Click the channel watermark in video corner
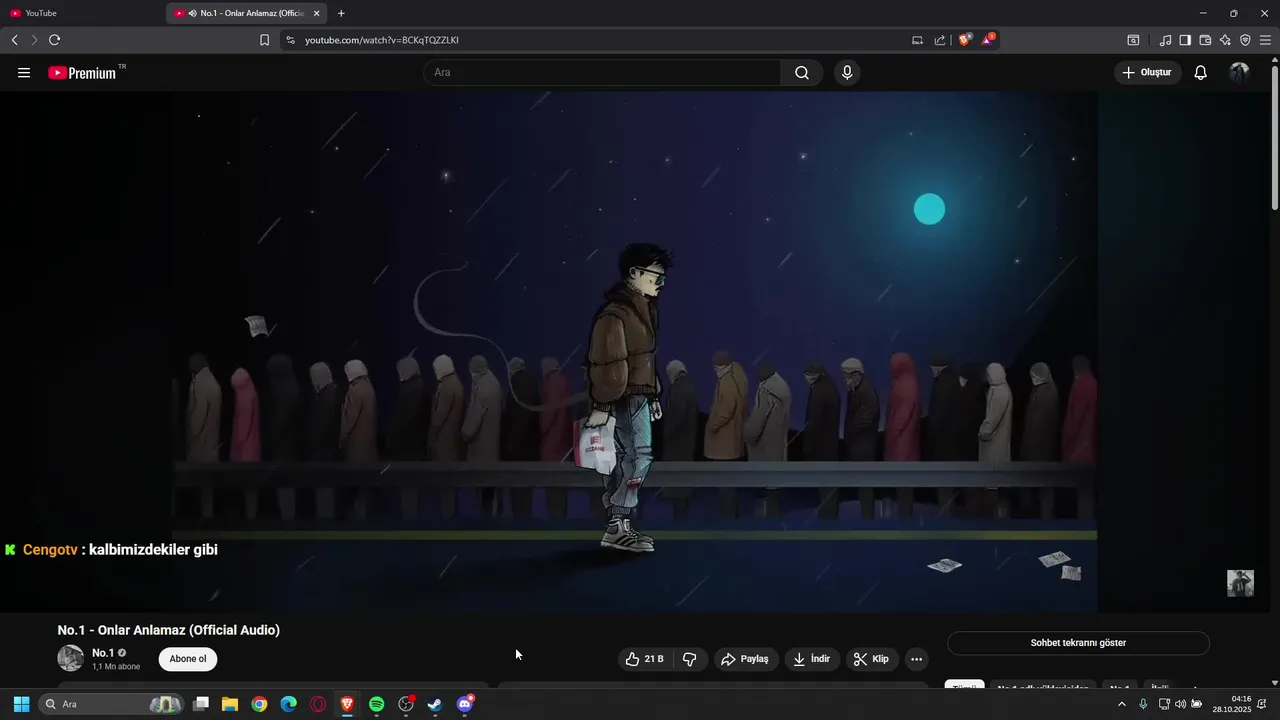1280x720 pixels. (1240, 583)
